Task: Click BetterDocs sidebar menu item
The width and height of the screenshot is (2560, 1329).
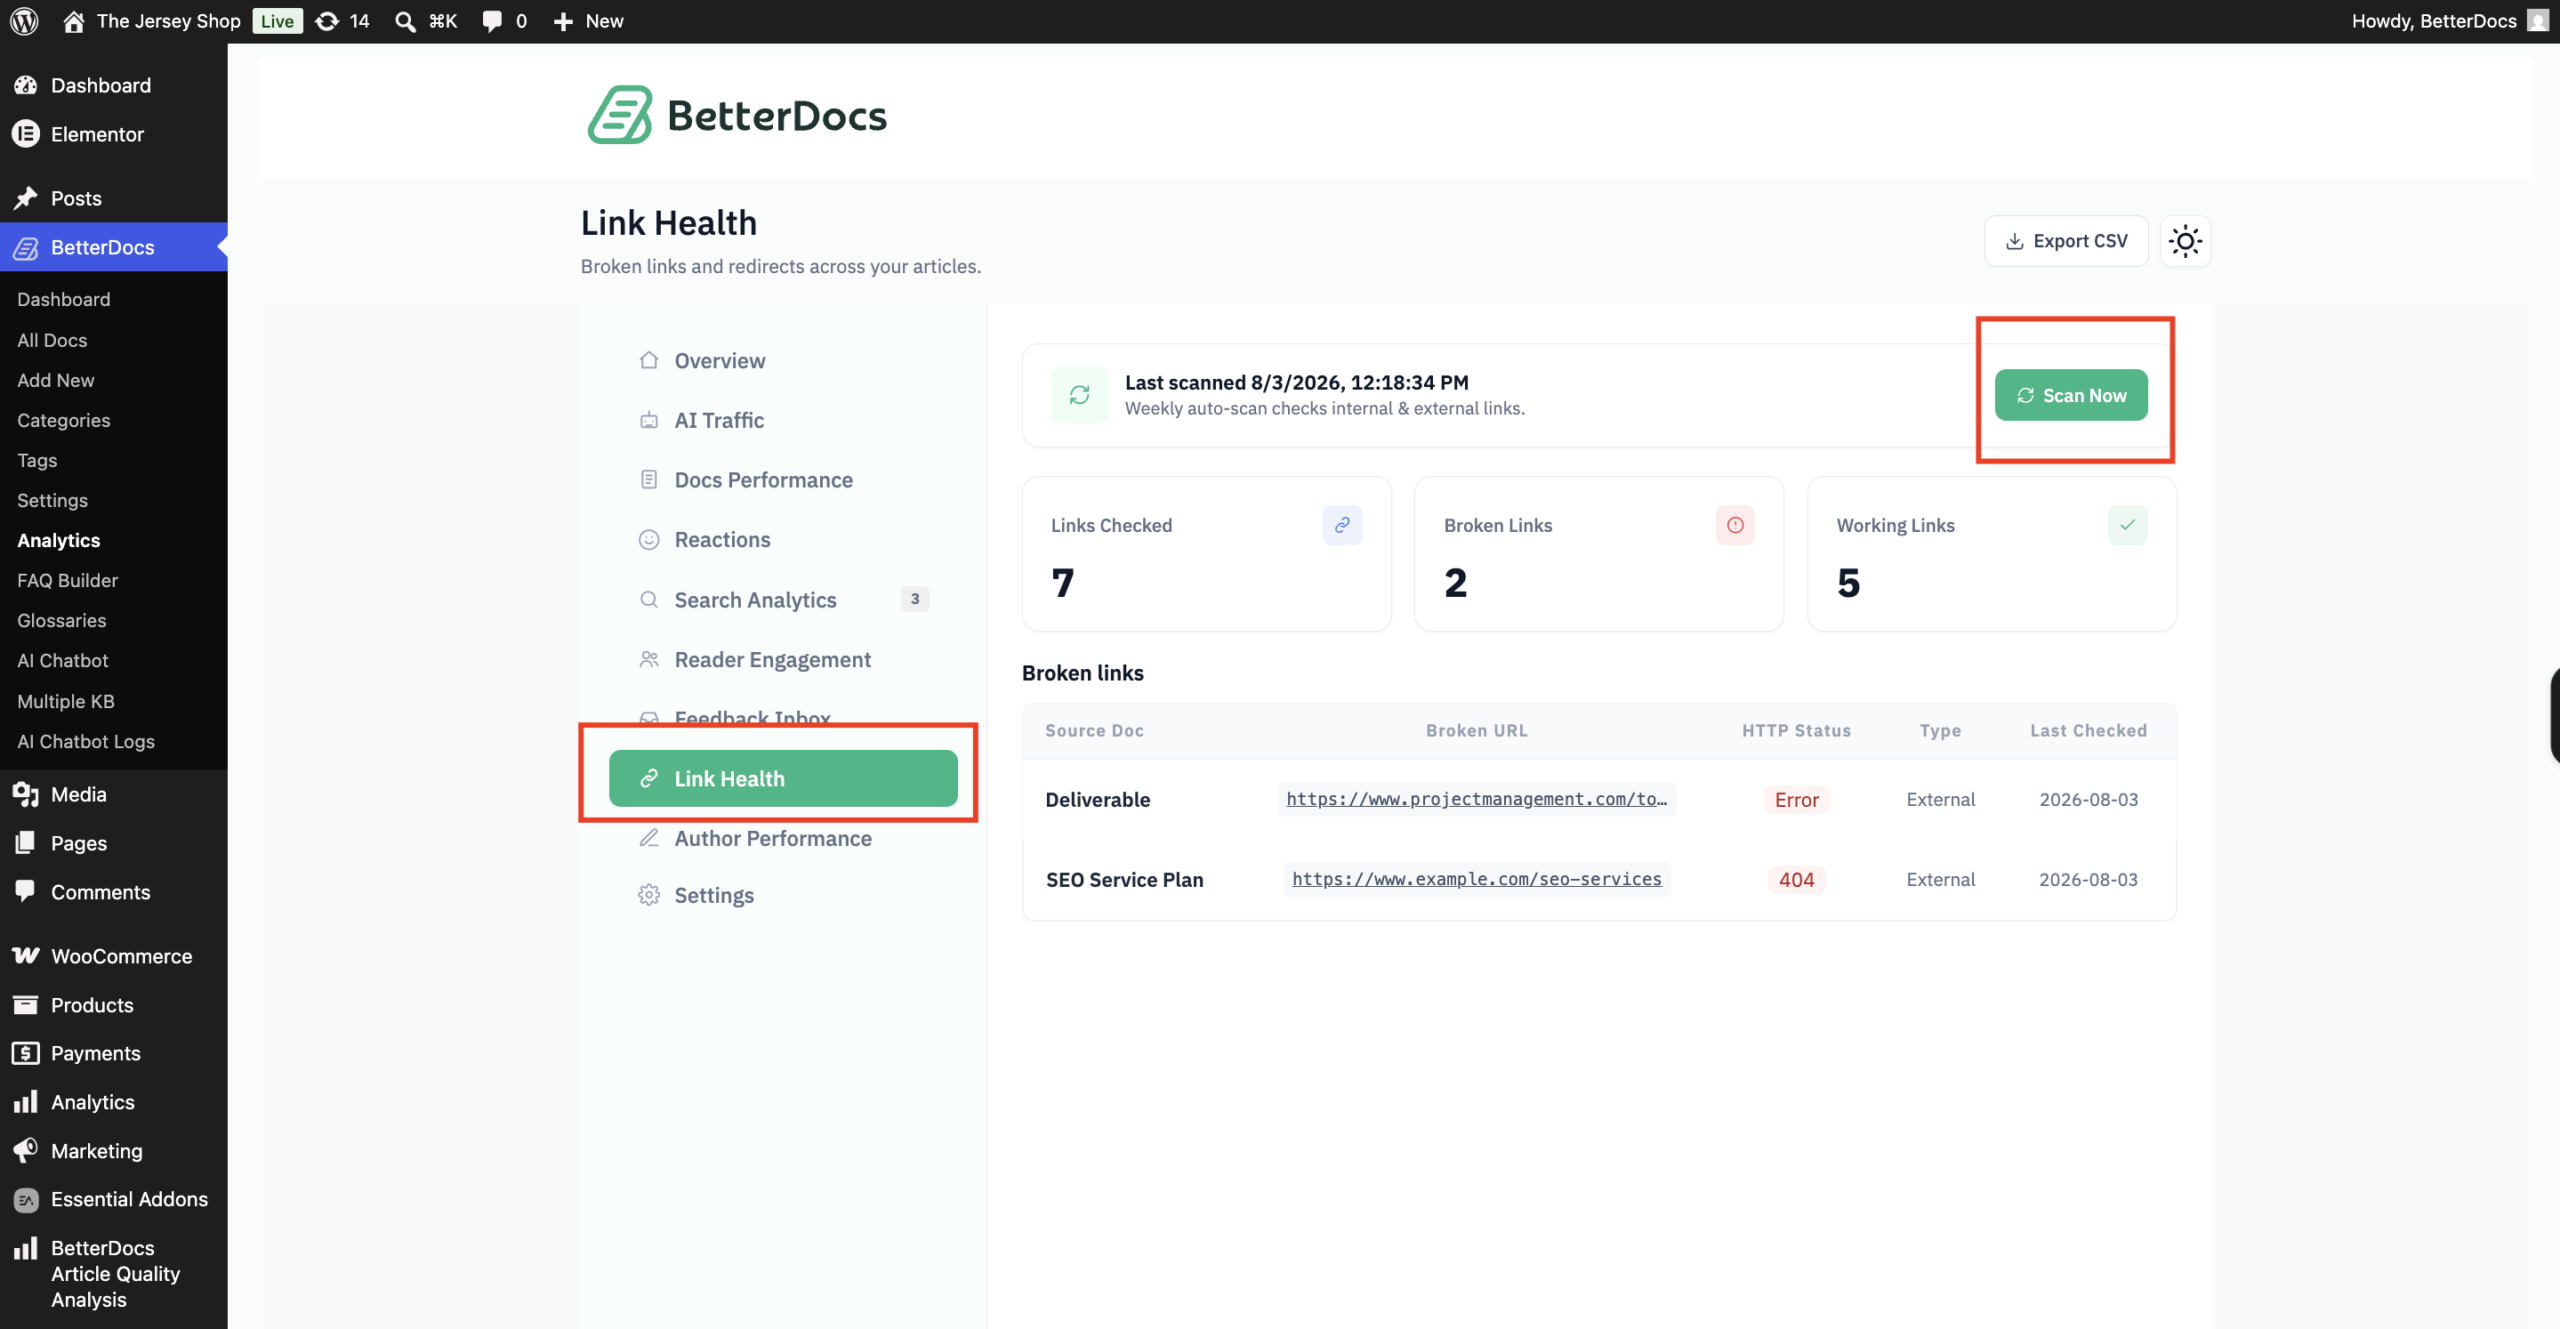Action: coord(102,247)
